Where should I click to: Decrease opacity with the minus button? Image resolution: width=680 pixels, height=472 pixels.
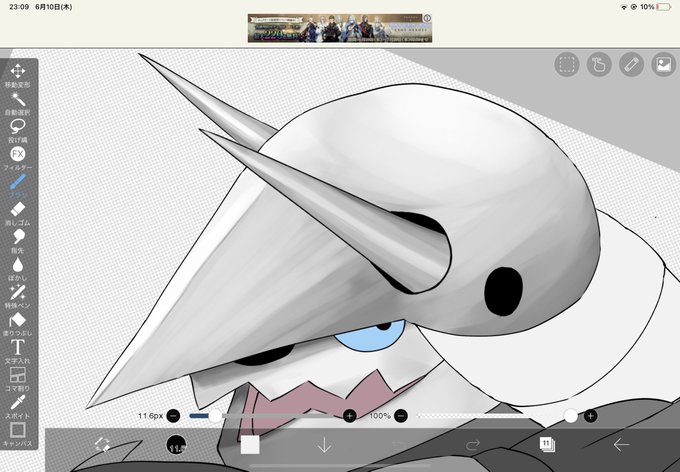[401, 416]
